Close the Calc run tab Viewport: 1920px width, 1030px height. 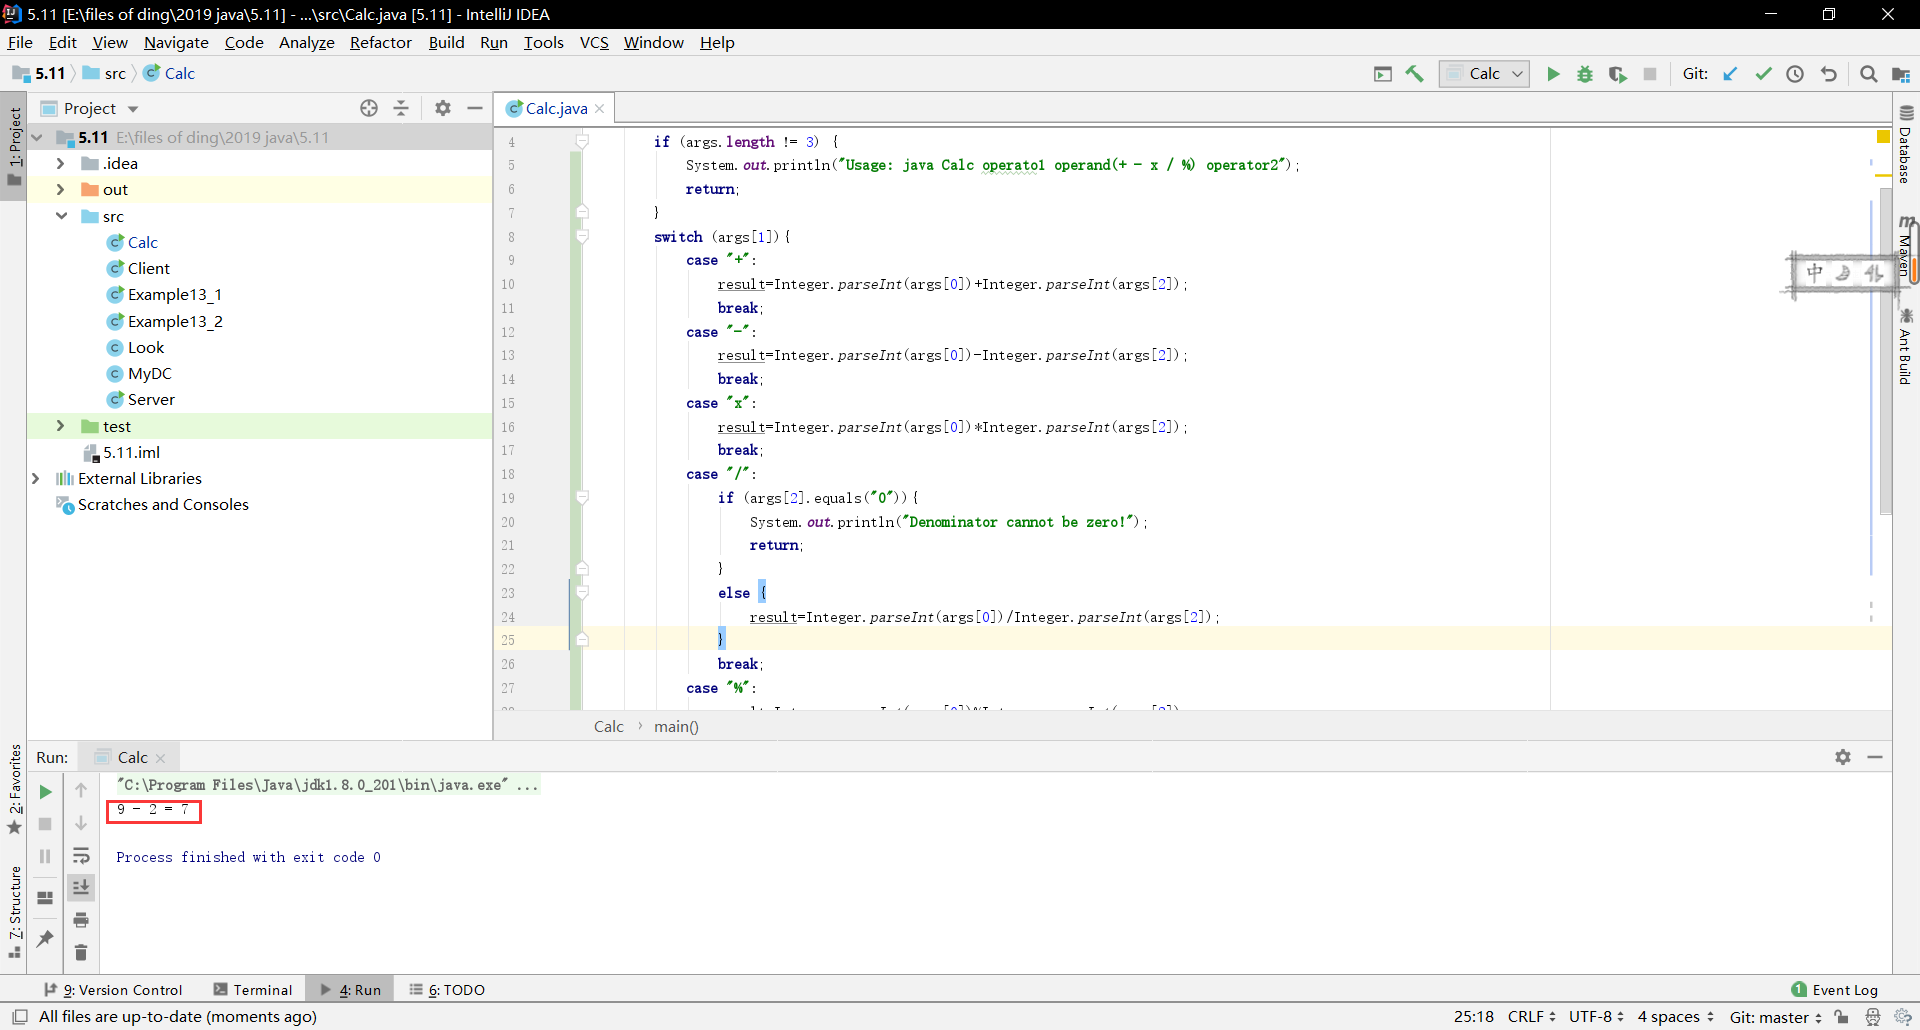pyautogui.click(x=161, y=758)
